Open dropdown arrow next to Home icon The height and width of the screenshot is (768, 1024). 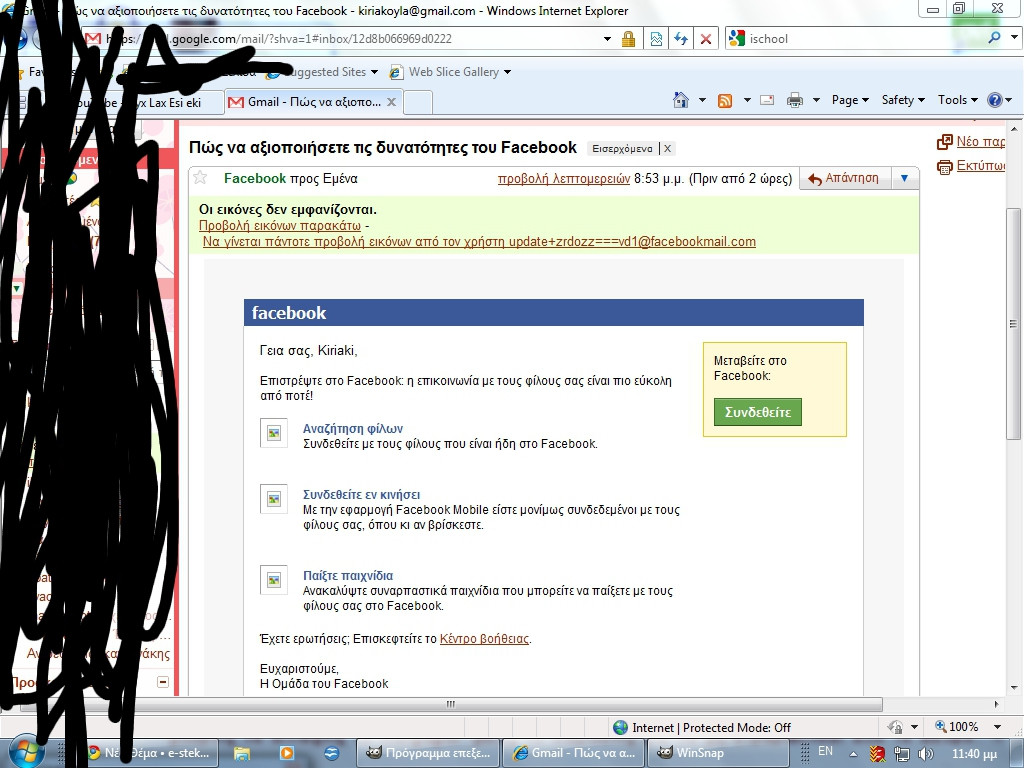click(x=702, y=100)
